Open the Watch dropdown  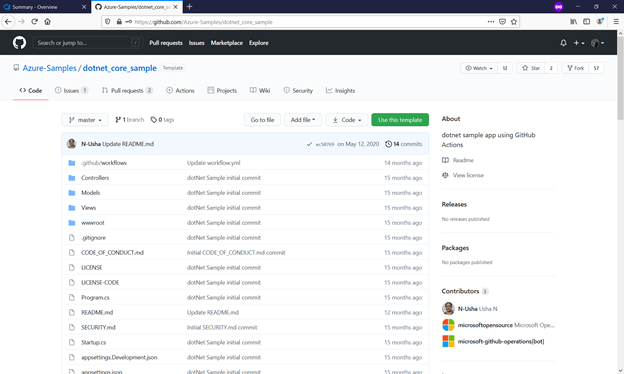pos(479,68)
